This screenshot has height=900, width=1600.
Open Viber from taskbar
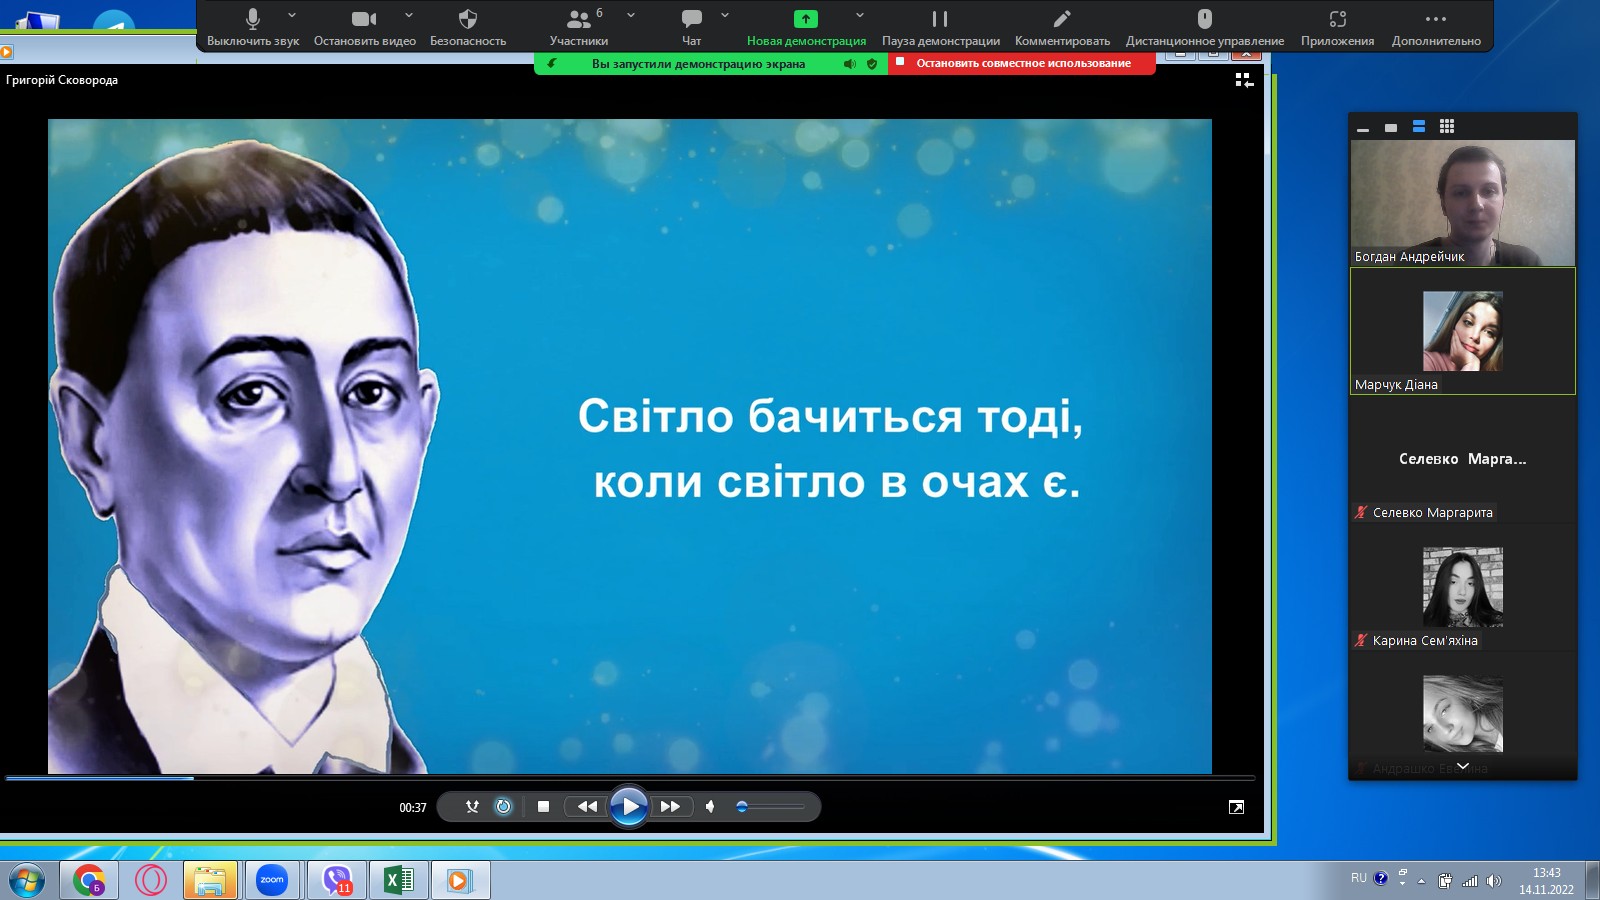(x=336, y=881)
